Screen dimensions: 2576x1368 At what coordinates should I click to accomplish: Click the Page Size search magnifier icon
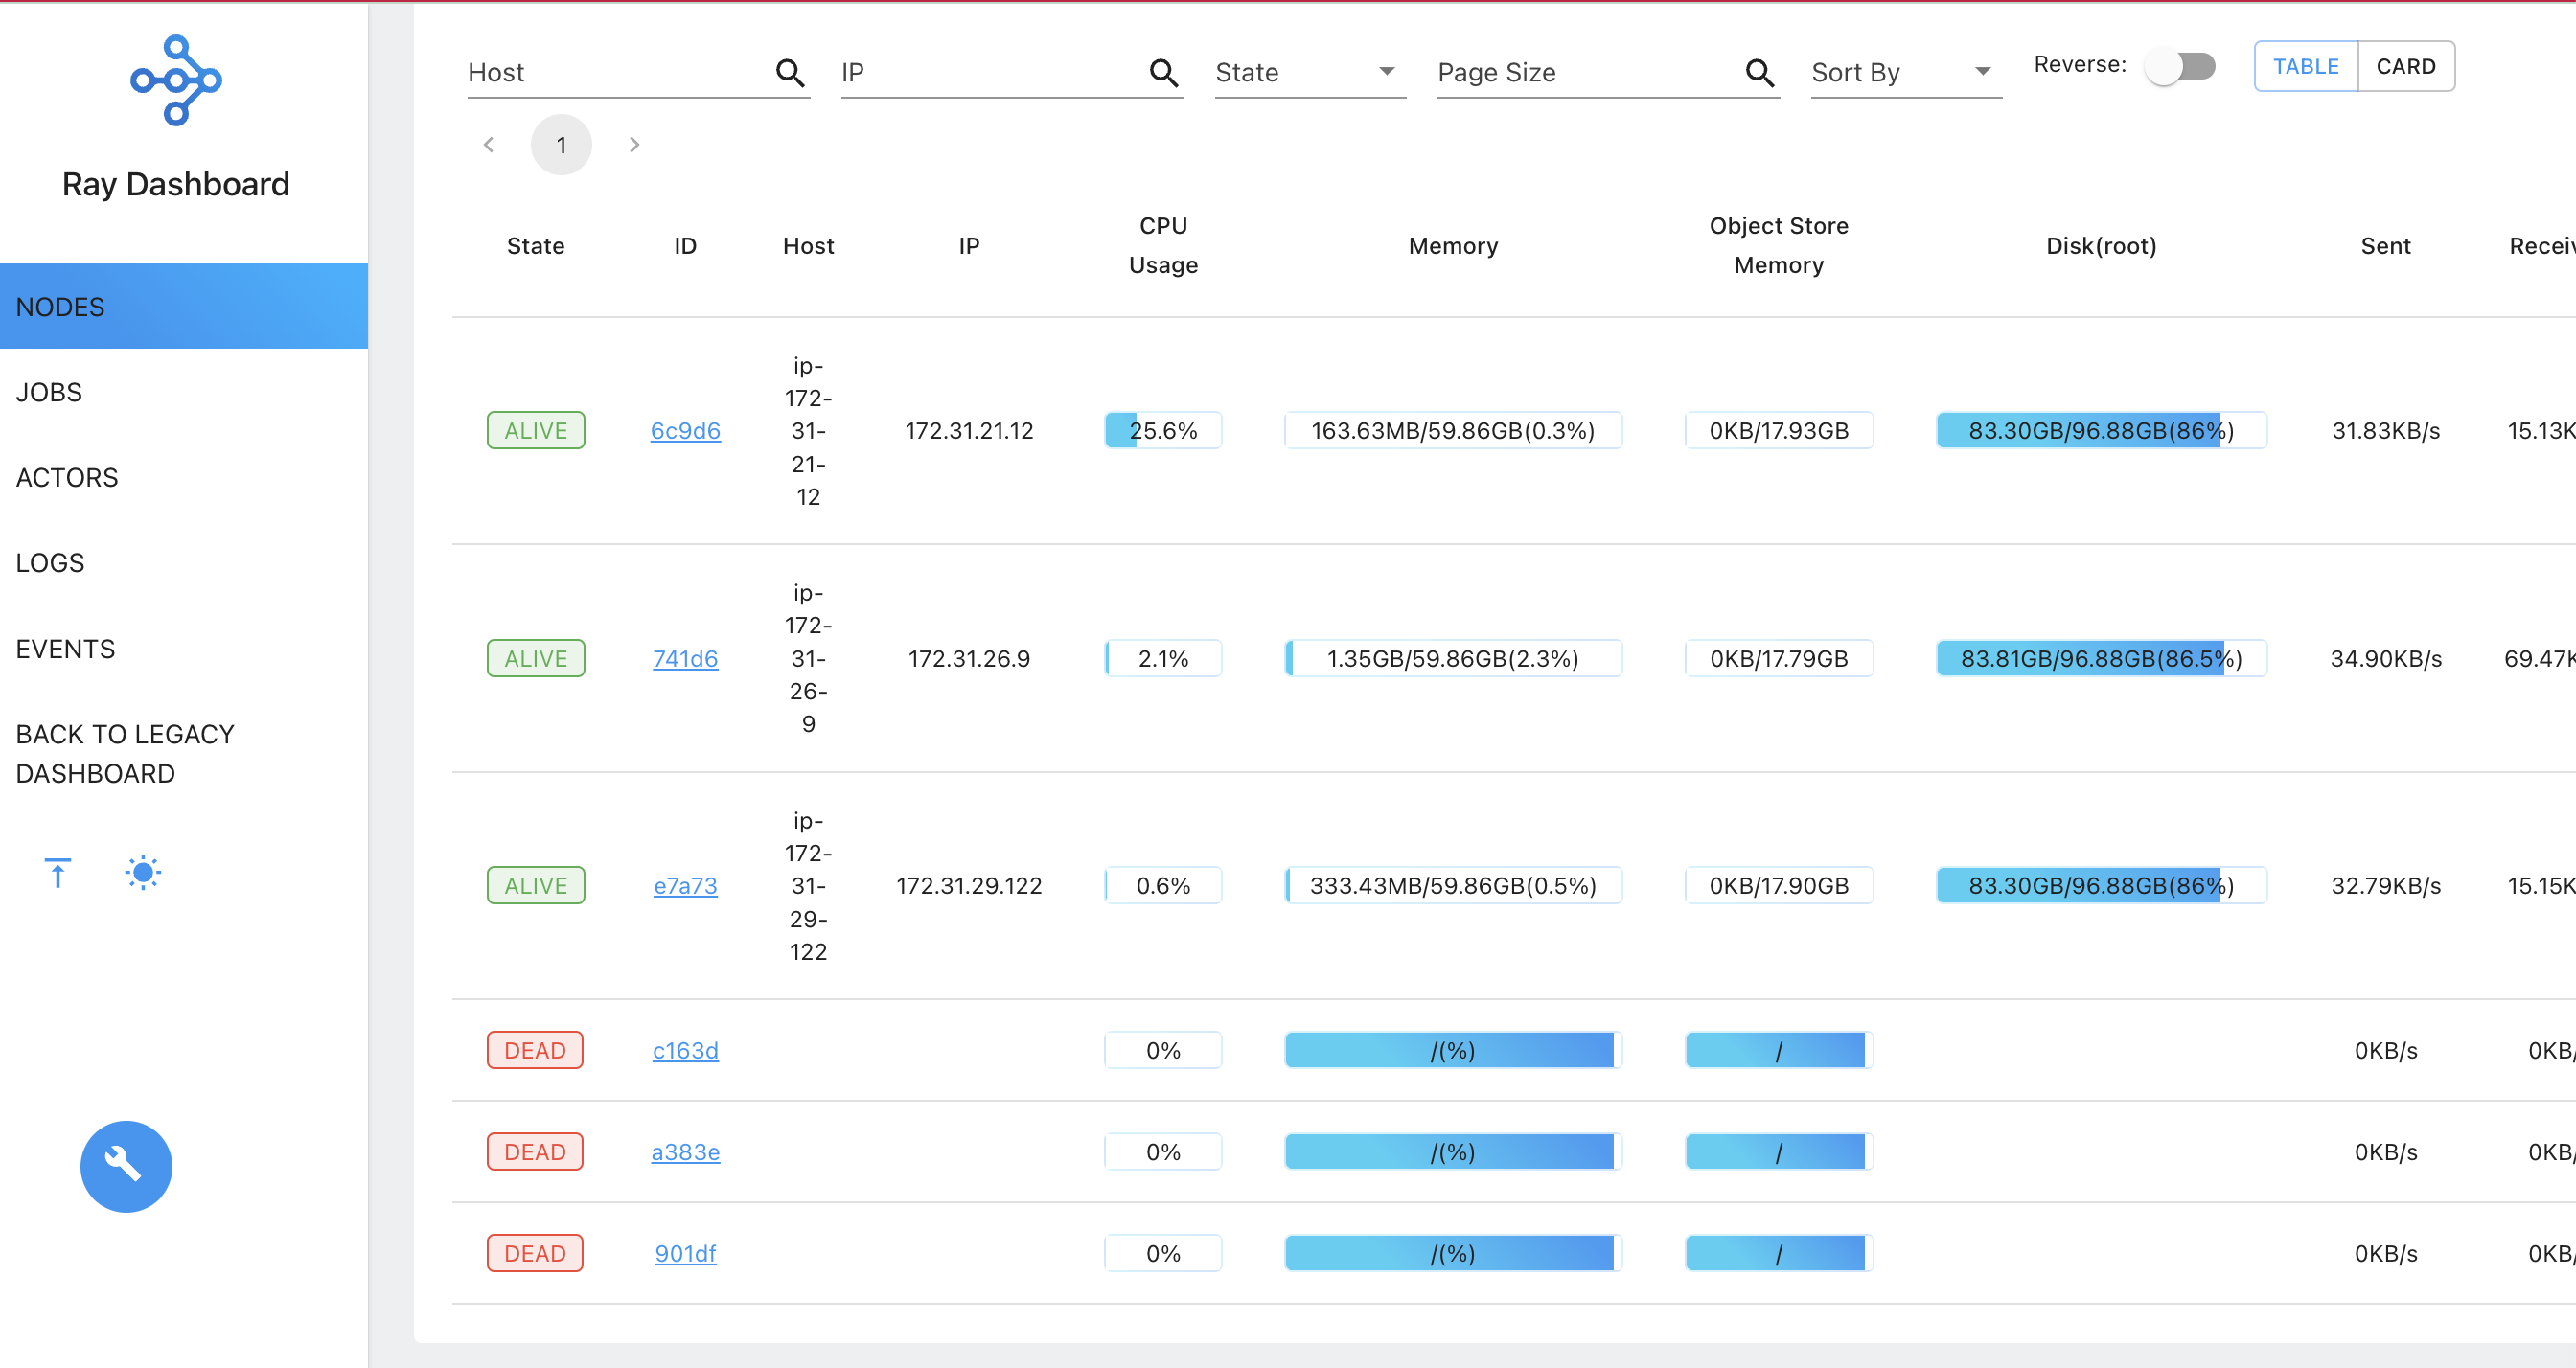click(1759, 72)
